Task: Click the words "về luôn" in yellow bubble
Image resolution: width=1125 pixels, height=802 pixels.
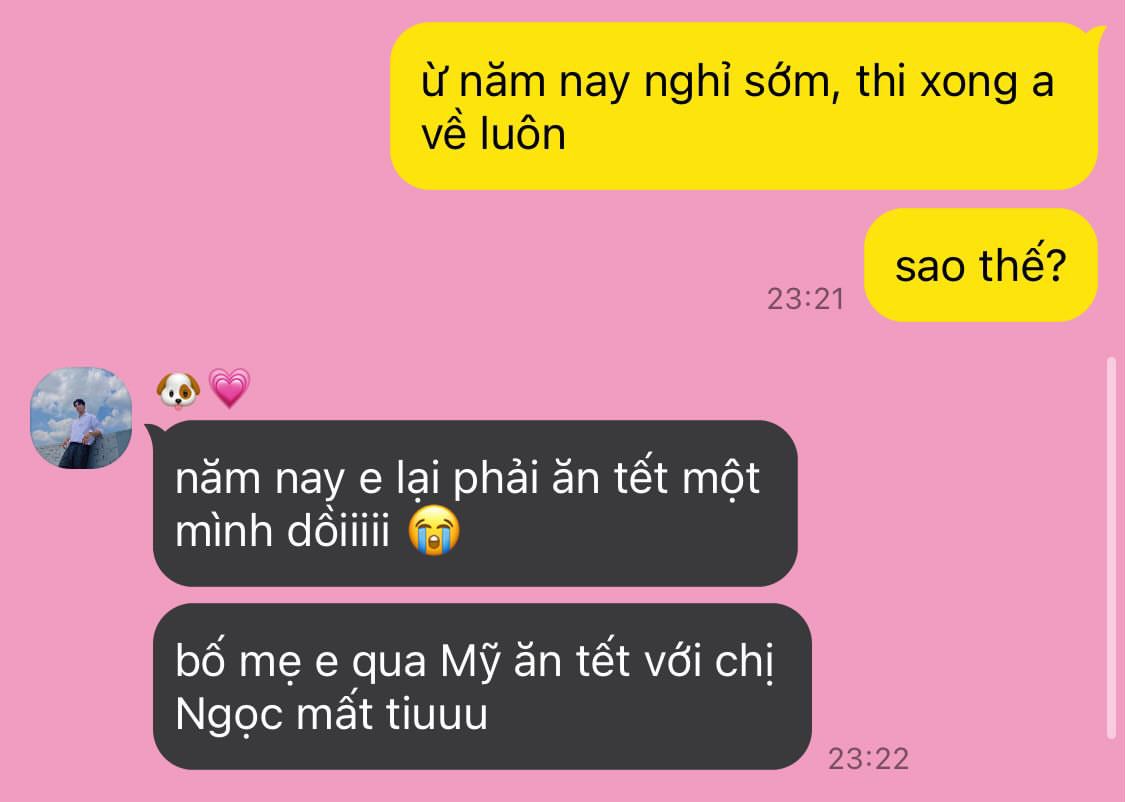Action: point(494,134)
